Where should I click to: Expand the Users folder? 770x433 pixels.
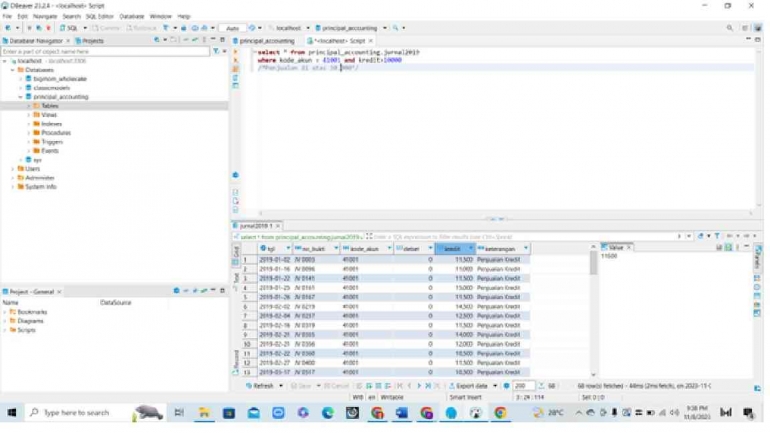pyautogui.click(x=13, y=168)
